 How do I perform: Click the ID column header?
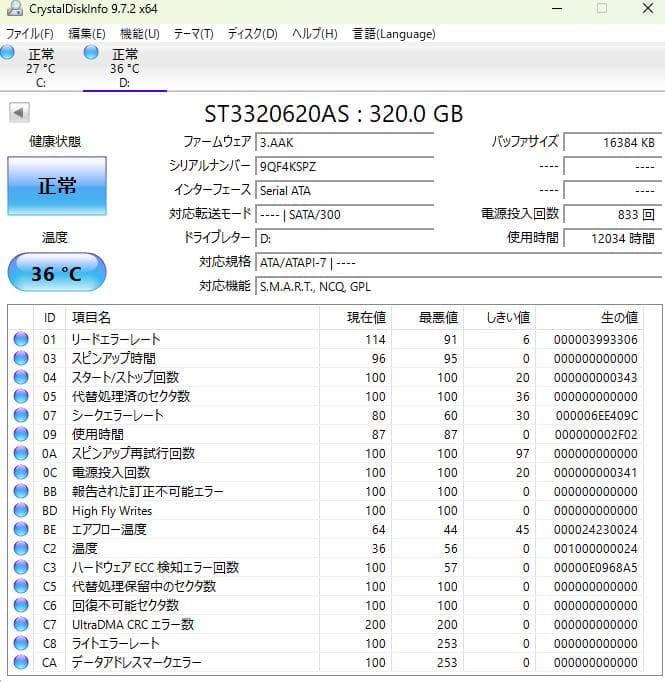pos(49,318)
